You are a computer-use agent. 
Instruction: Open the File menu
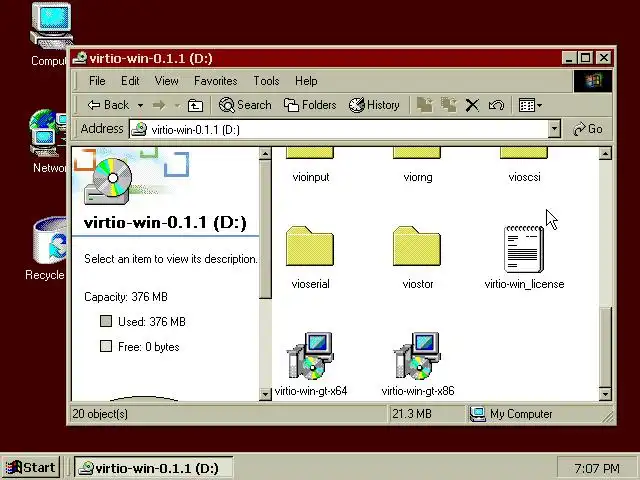coord(97,81)
